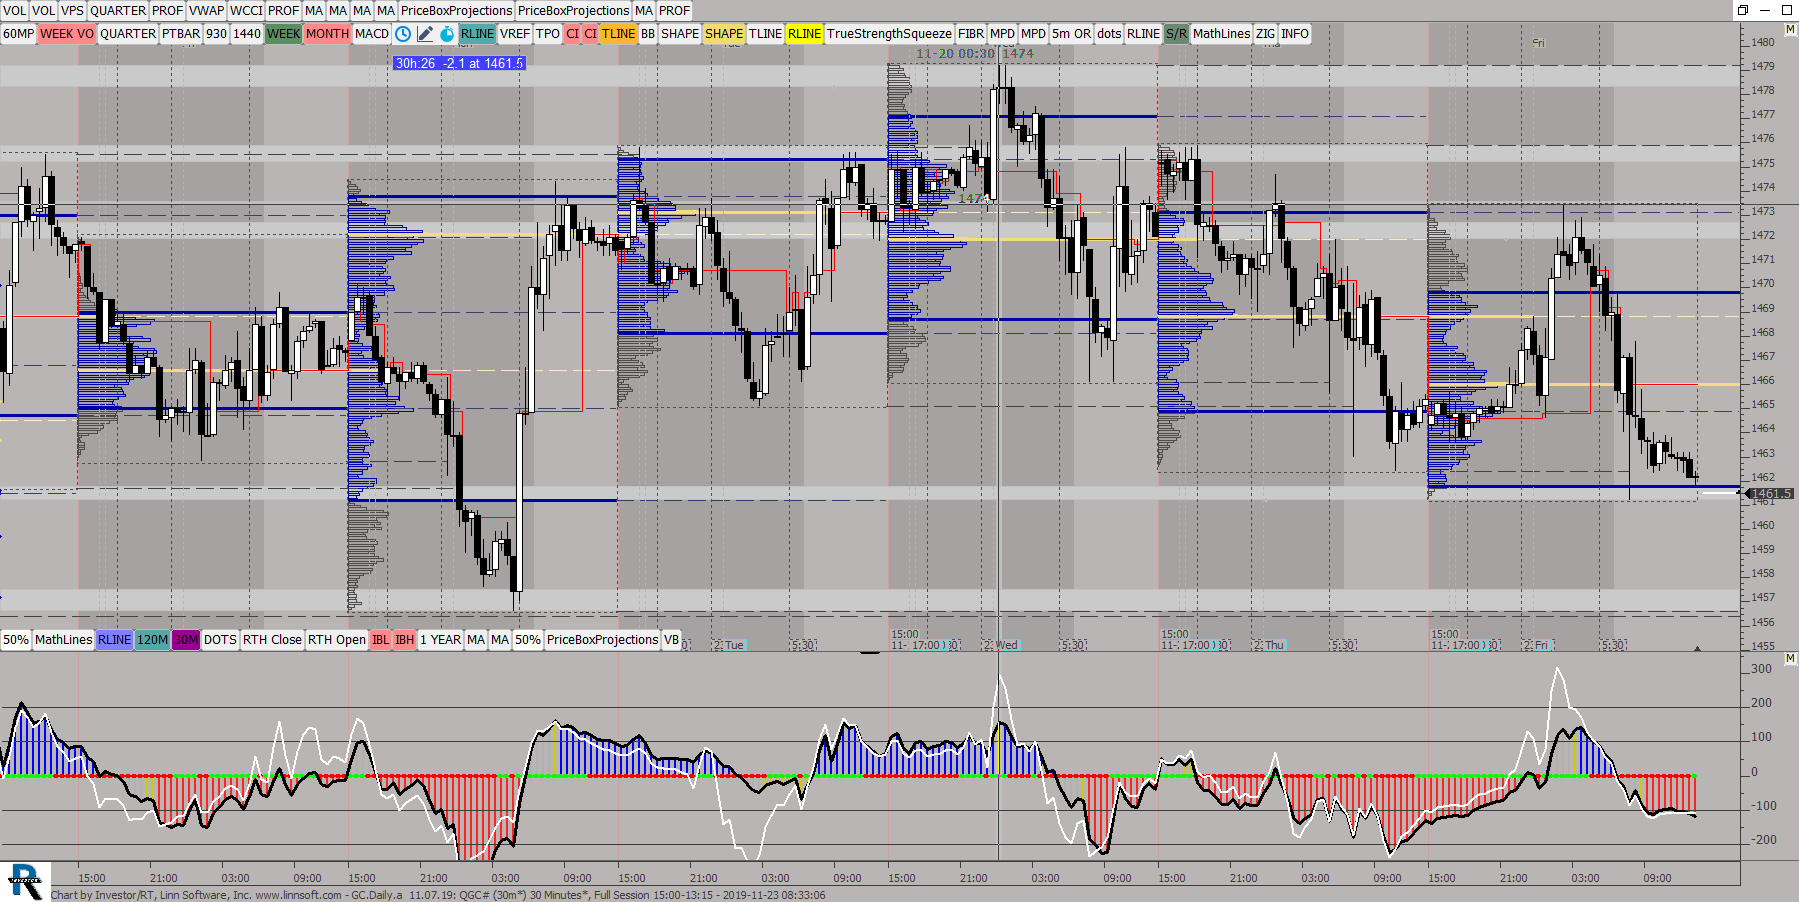1799x902 pixels.
Task: Toggle the TrueStrengthSqueeze indicator
Action: [x=889, y=34]
